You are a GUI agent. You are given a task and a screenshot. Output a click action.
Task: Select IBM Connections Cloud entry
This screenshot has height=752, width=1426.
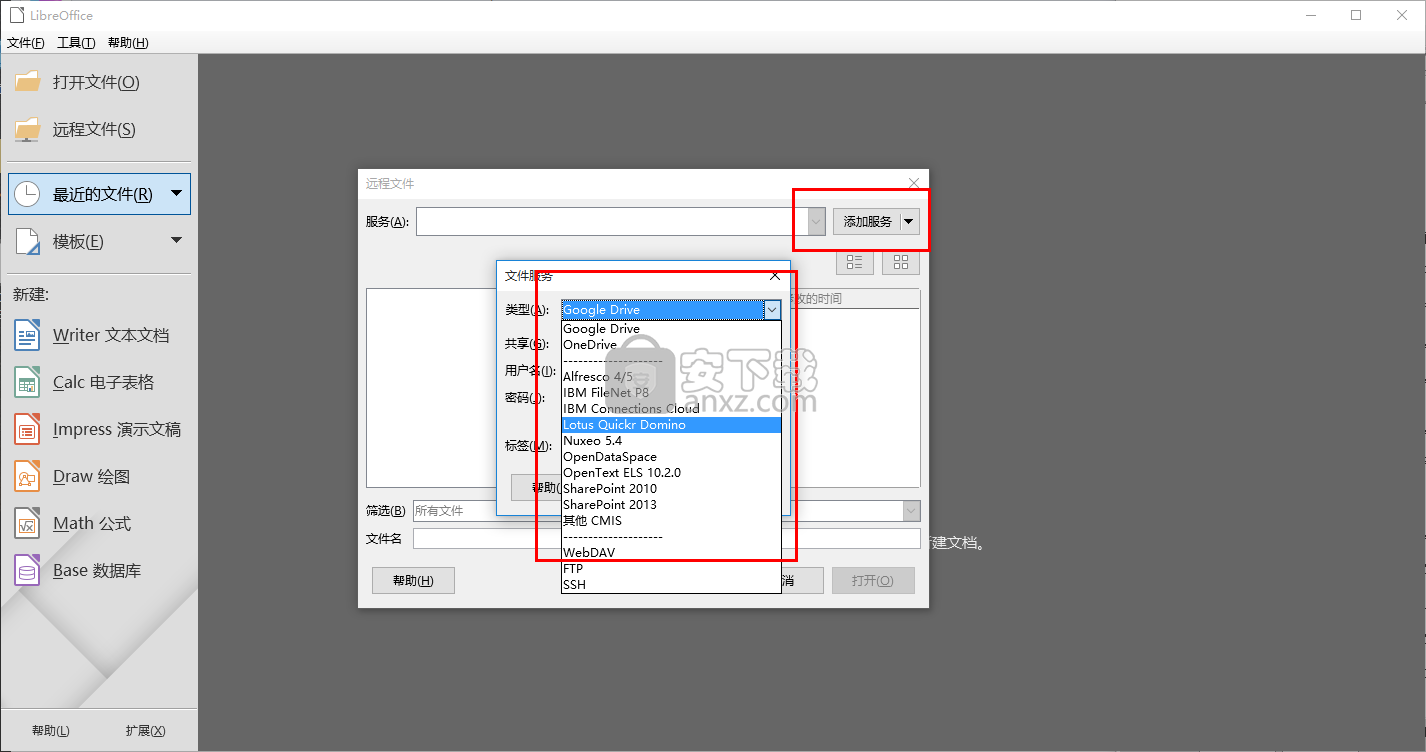click(x=671, y=409)
